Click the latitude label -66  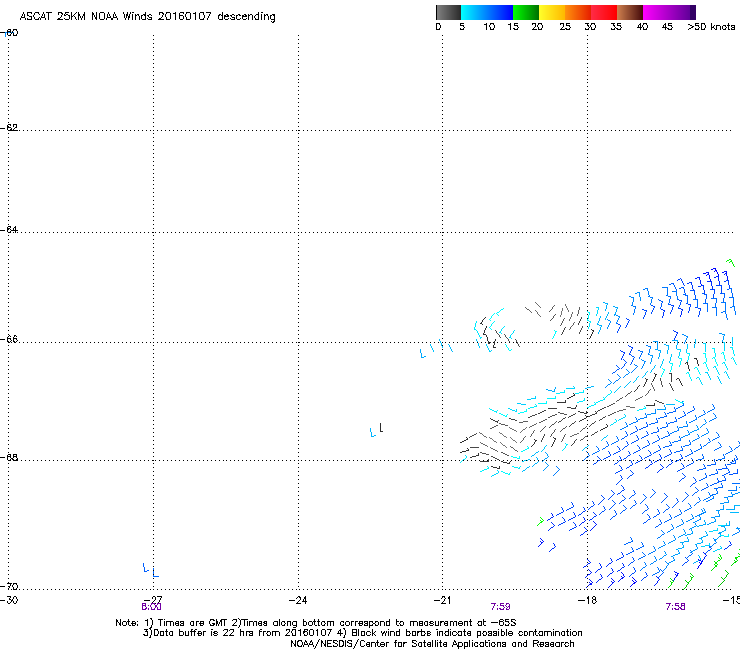click(10, 339)
